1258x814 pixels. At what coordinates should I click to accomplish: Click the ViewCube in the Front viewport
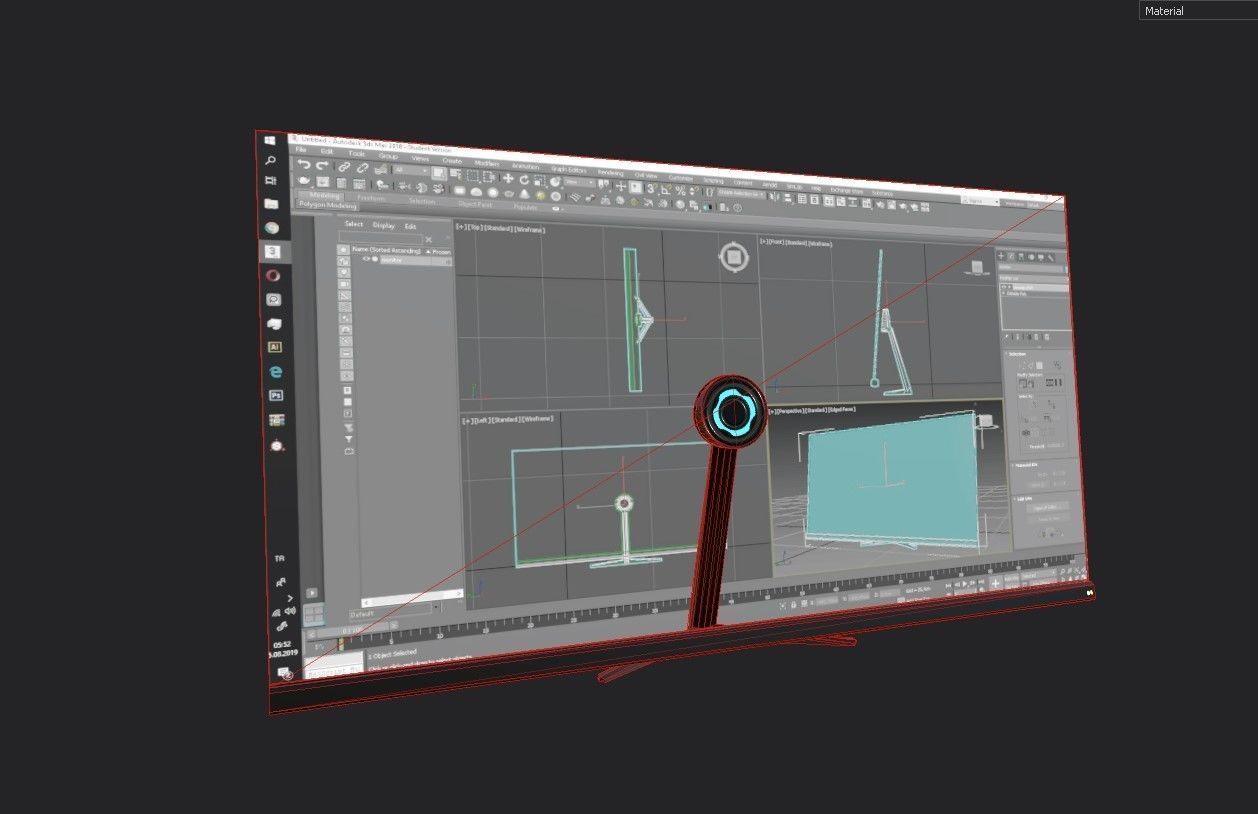[x=977, y=268]
